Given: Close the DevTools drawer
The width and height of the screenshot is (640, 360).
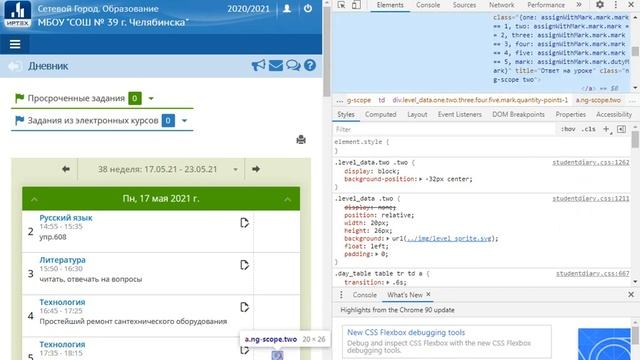Looking at the screenshot, I should pos(631,294).
